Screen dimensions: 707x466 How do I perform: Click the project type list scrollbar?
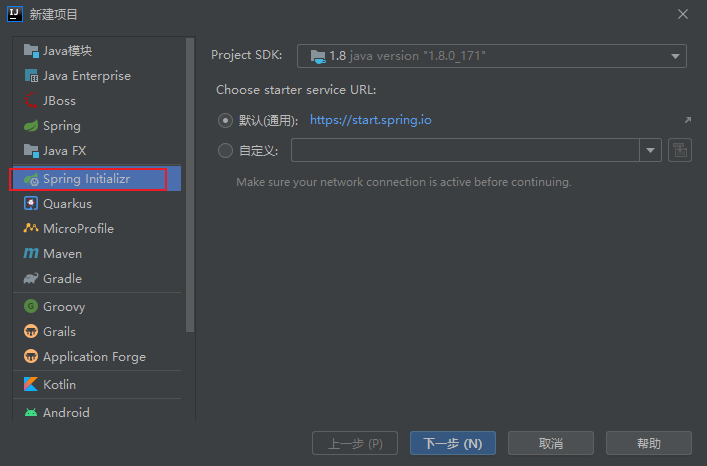tap(190, 185)
